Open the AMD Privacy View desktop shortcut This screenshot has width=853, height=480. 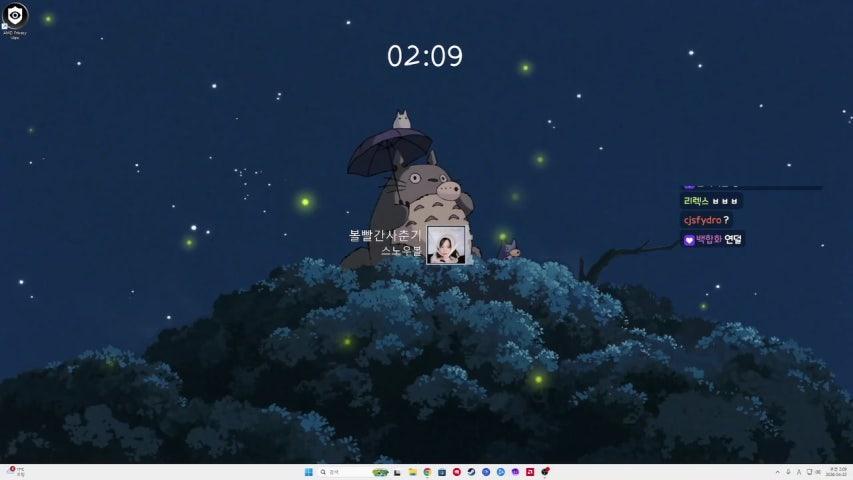[x=15, y=21]
